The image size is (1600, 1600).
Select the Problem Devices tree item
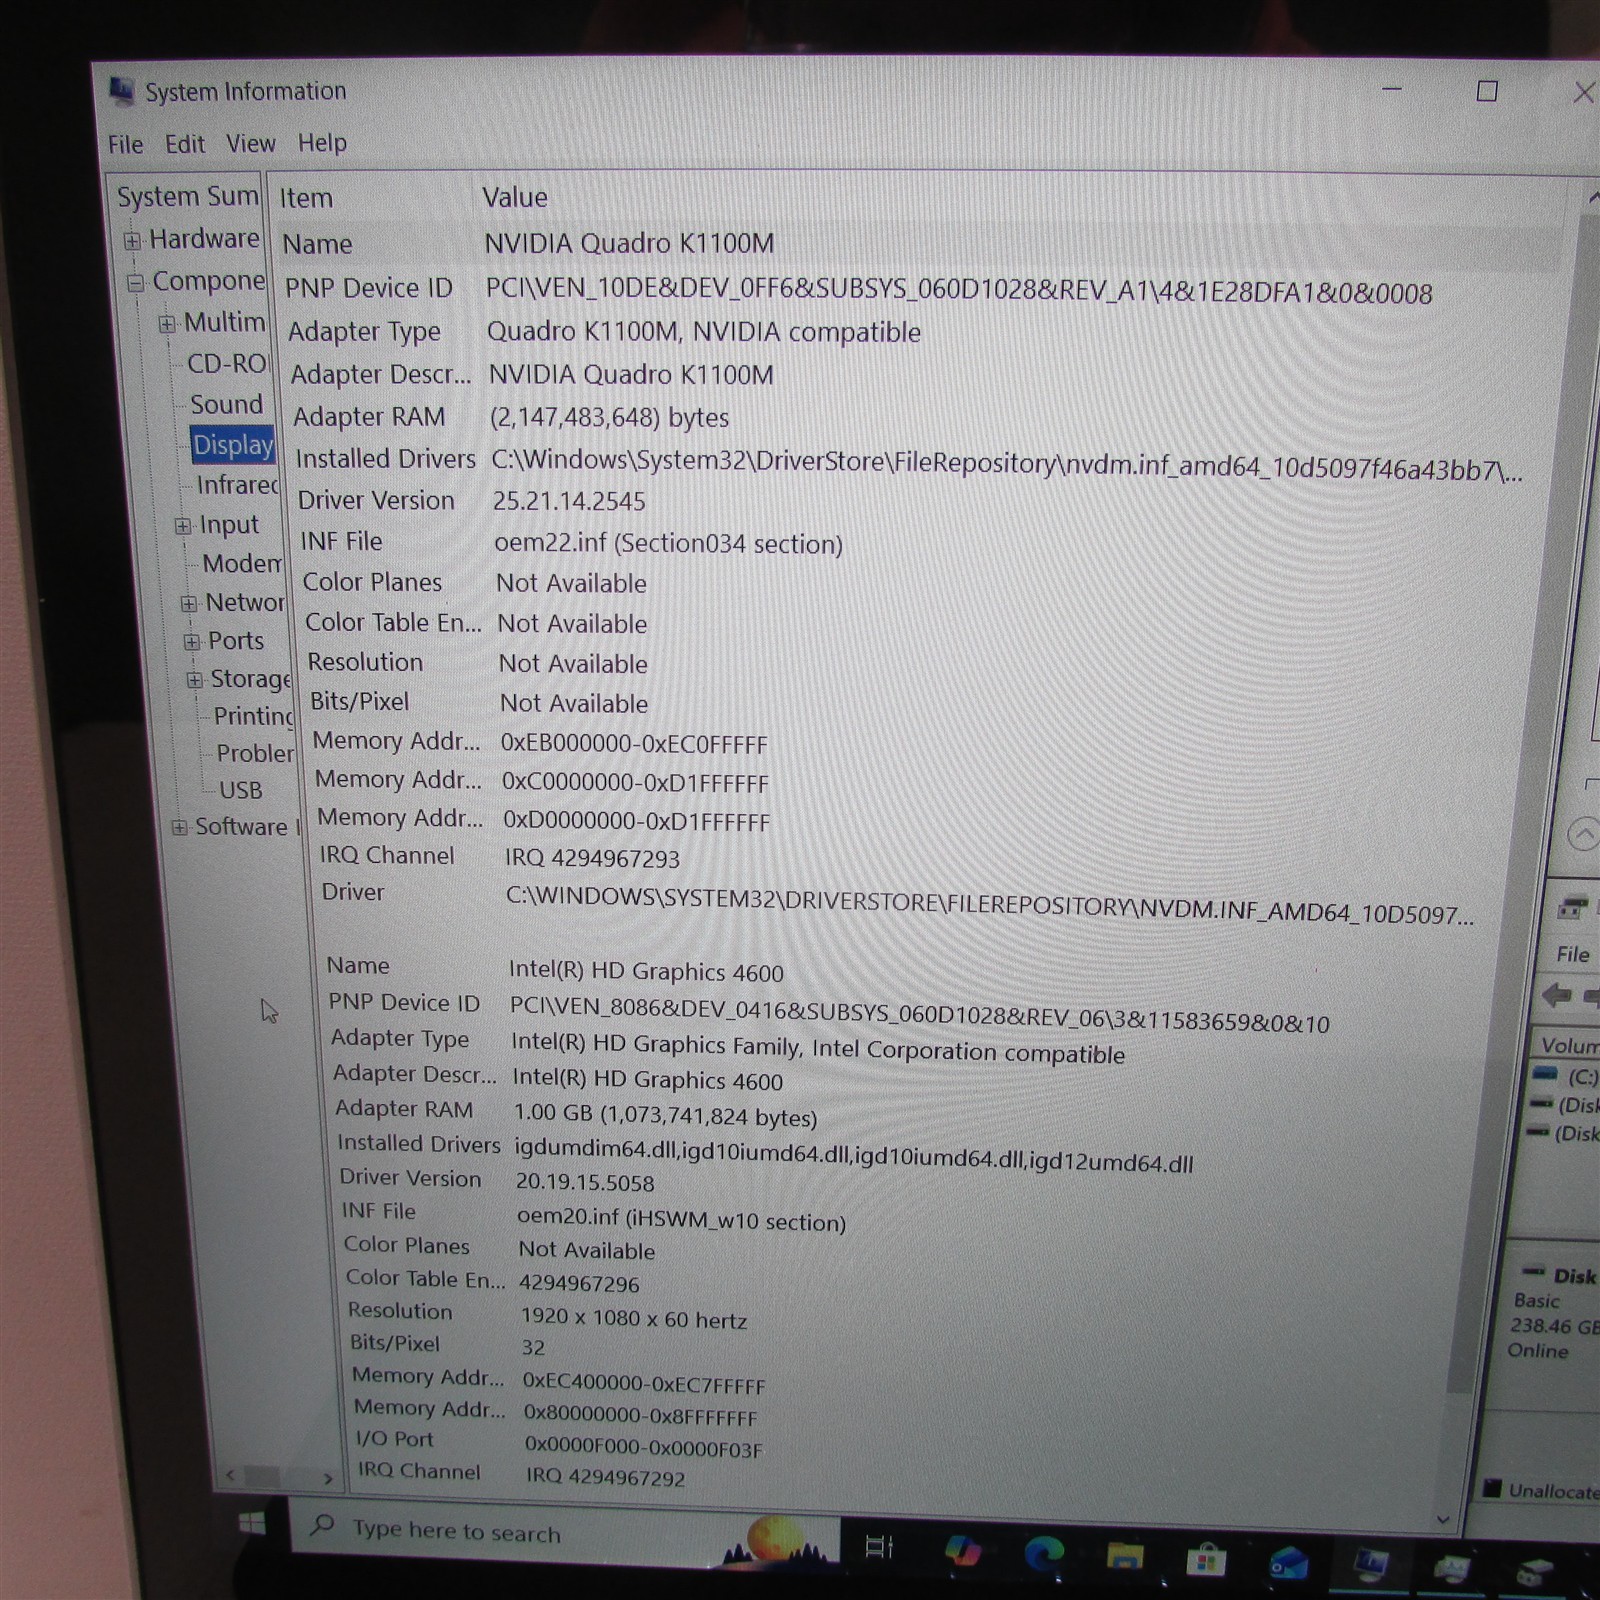pos(255,753)
